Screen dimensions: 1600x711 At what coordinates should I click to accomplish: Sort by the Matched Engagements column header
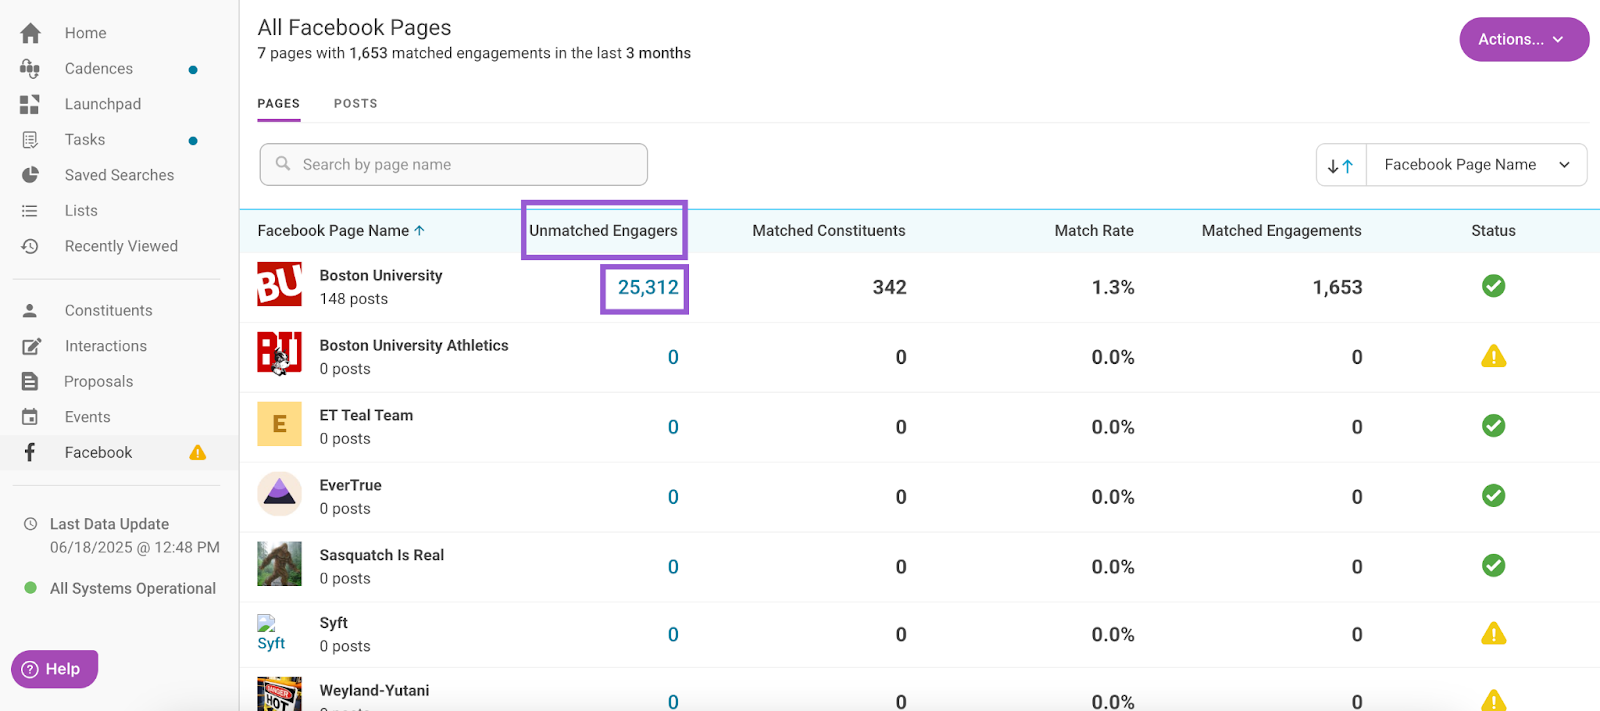pyautogui.click(x=1281, y=230)
